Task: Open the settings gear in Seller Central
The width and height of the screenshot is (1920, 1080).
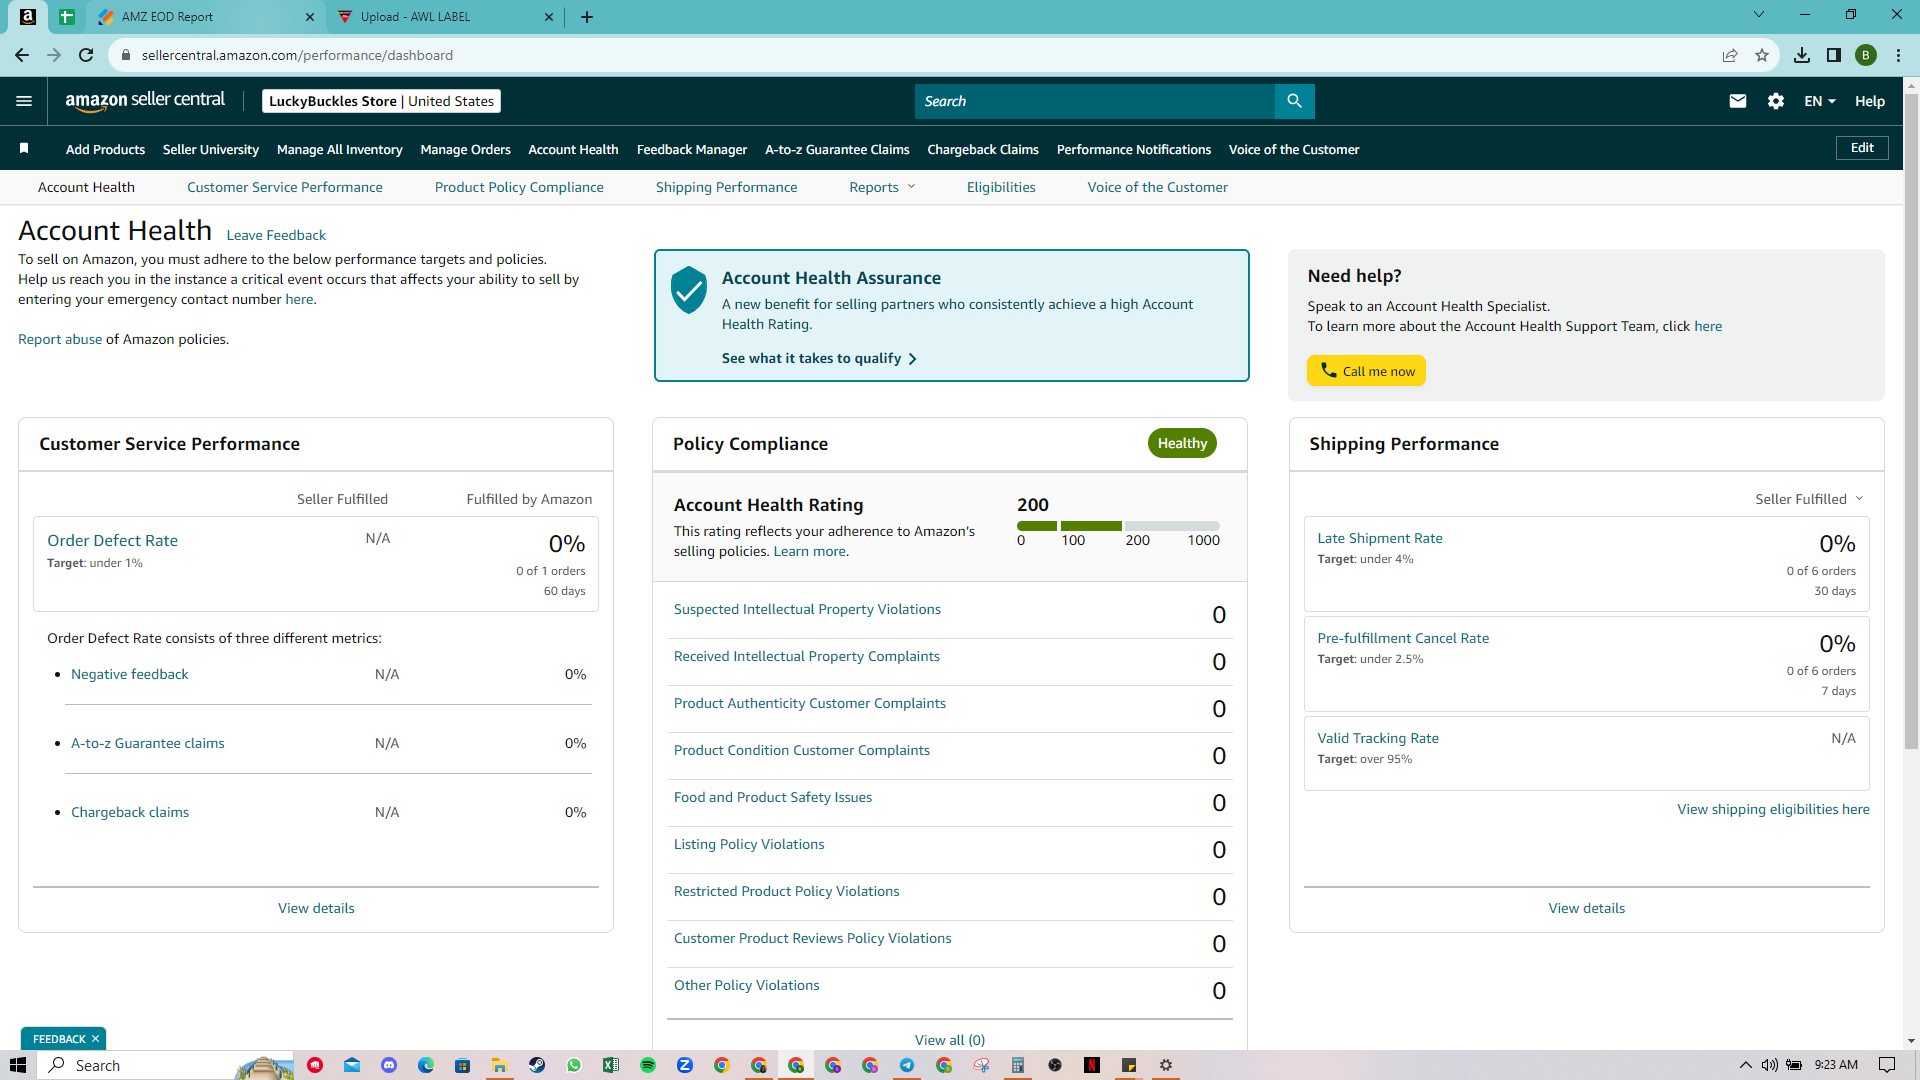Action: click(1776, 101)
